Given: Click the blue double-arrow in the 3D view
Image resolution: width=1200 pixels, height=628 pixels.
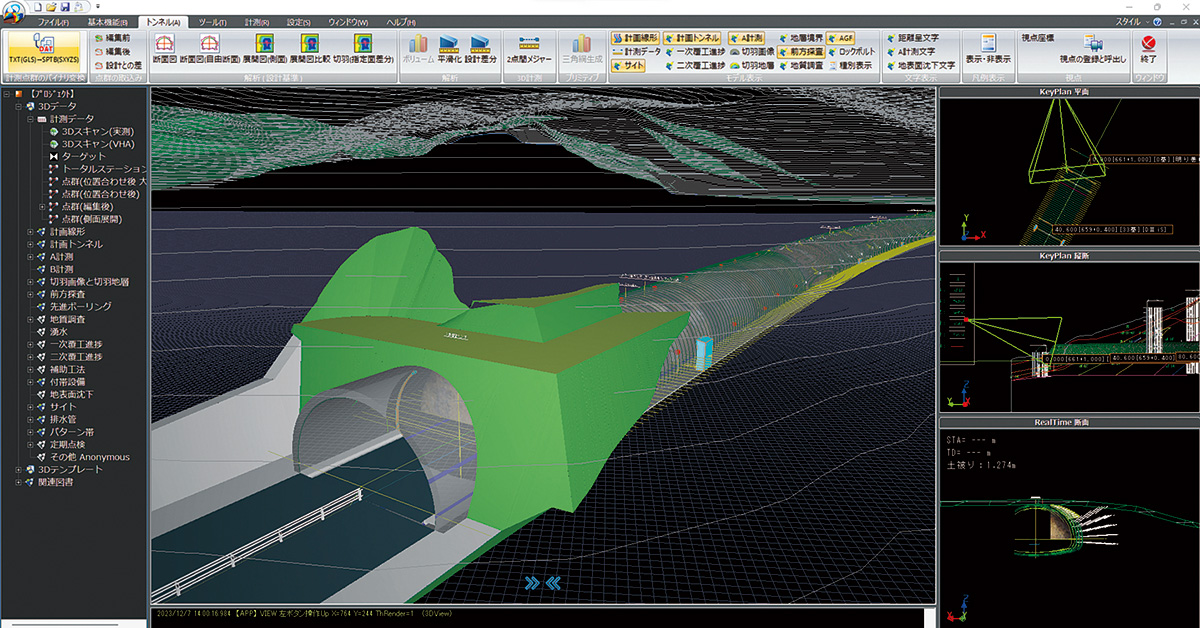Looking at the screenshot, I should tap(541, 582).
